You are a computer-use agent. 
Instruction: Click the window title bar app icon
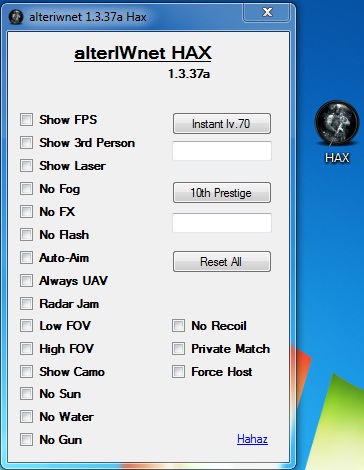[x=16, y=17]
